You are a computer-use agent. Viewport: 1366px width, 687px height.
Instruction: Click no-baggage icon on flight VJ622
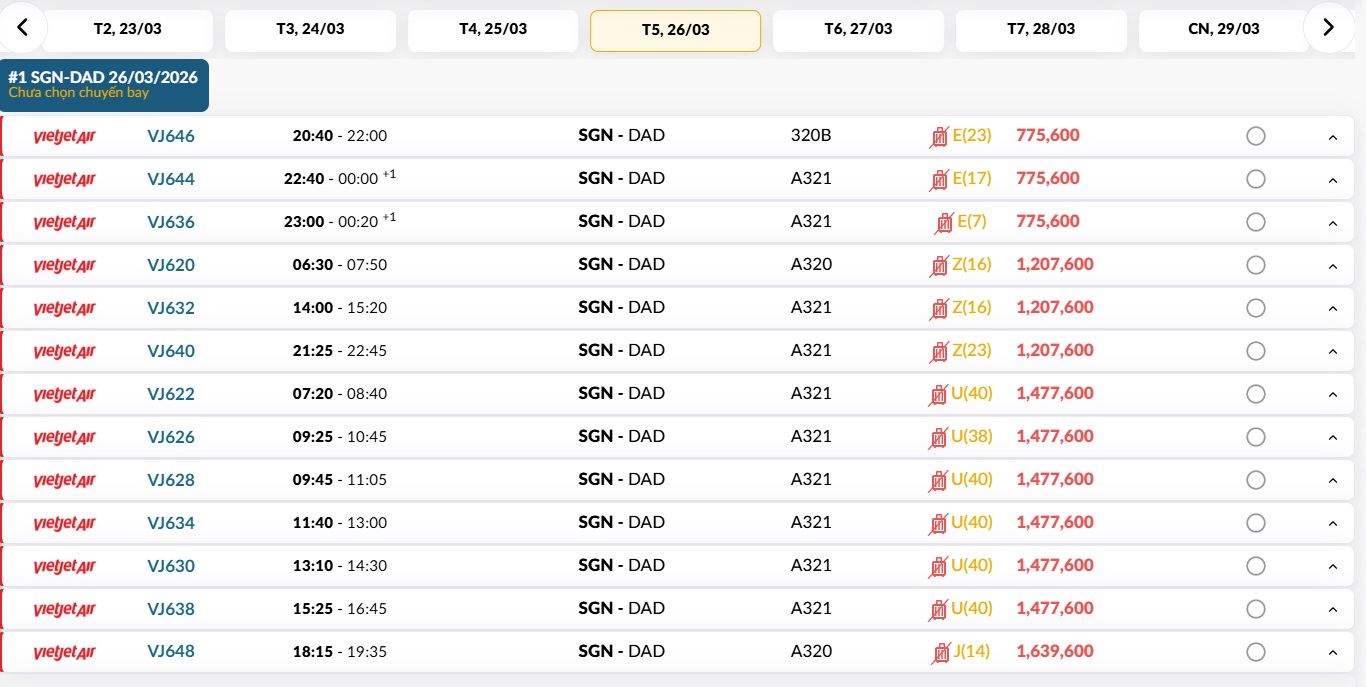(x=938, y=395)
